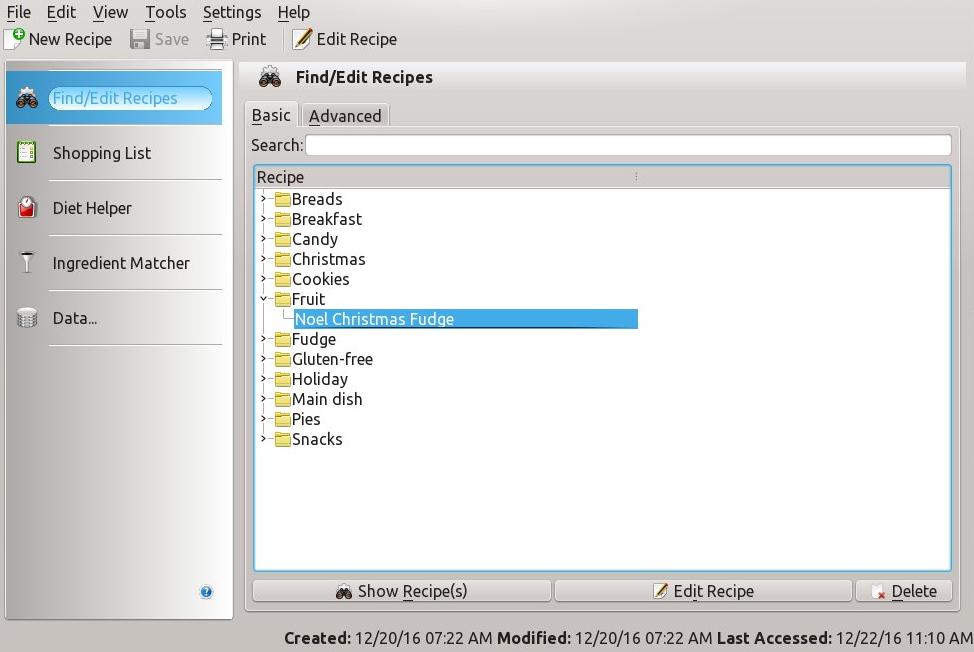
Task: Select the Noel Christmas Fudge recipe
Action: pyautogui.click(x=465, y=319)
